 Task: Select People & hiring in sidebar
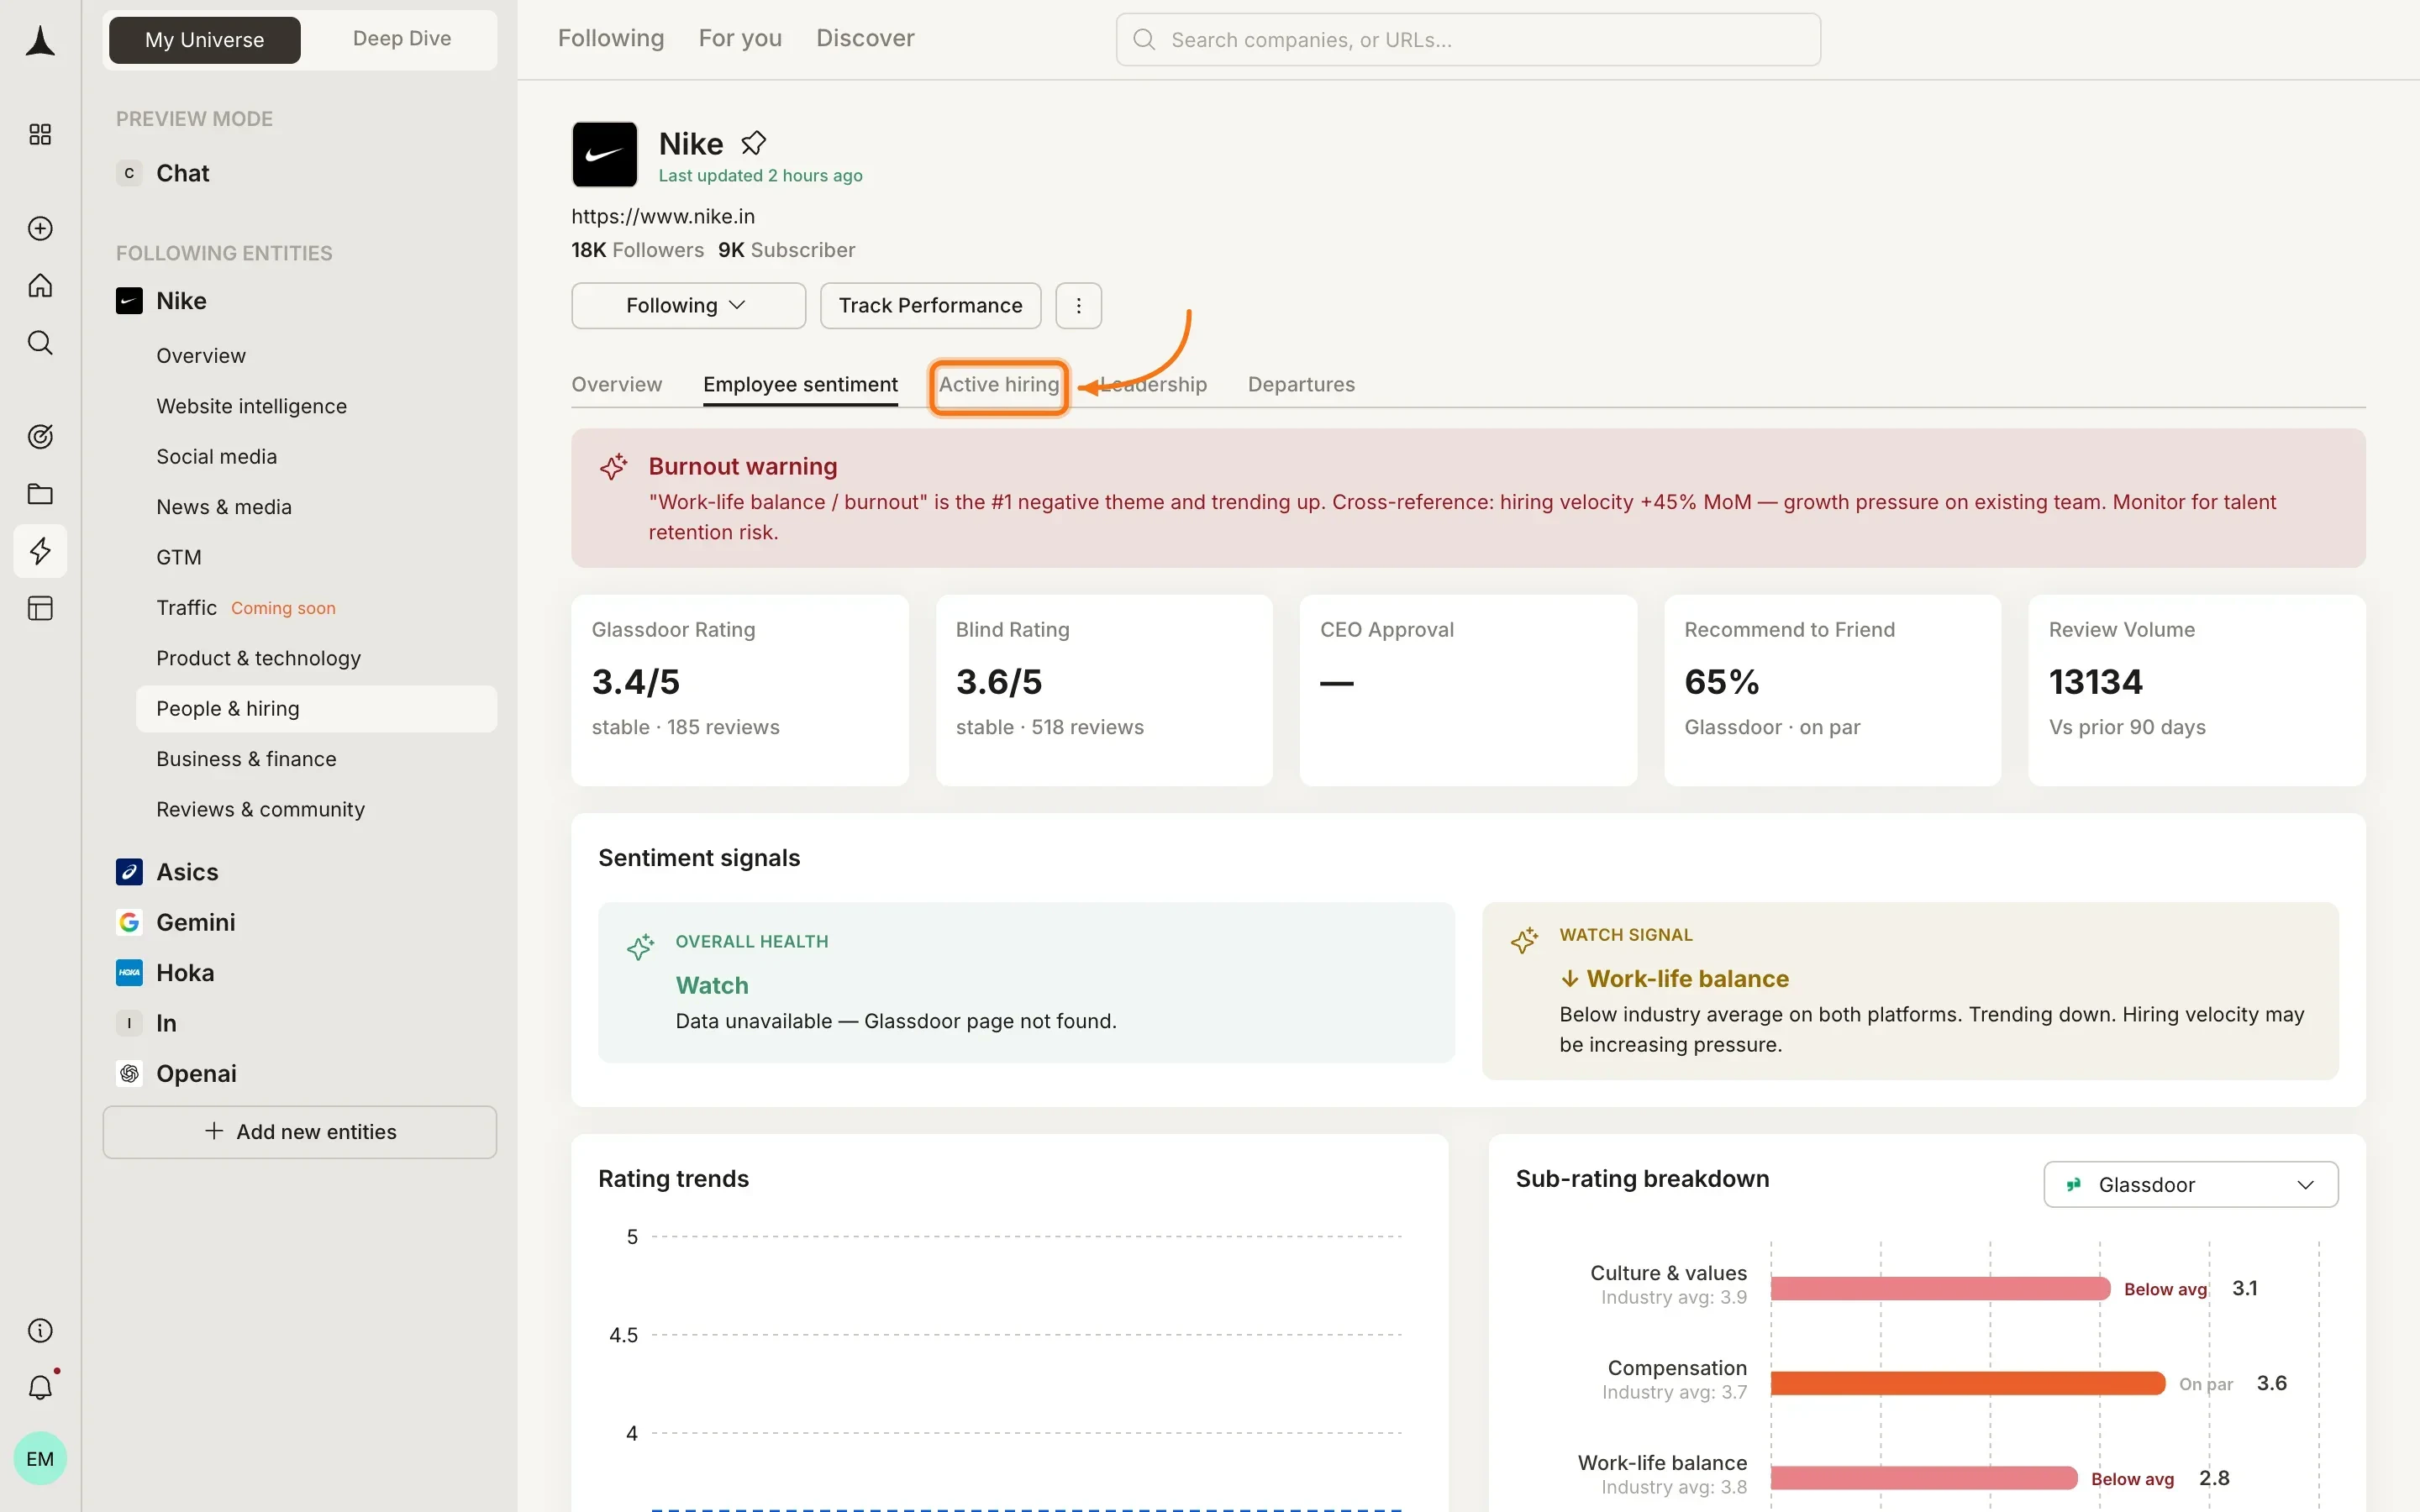(x=316, y=708)
